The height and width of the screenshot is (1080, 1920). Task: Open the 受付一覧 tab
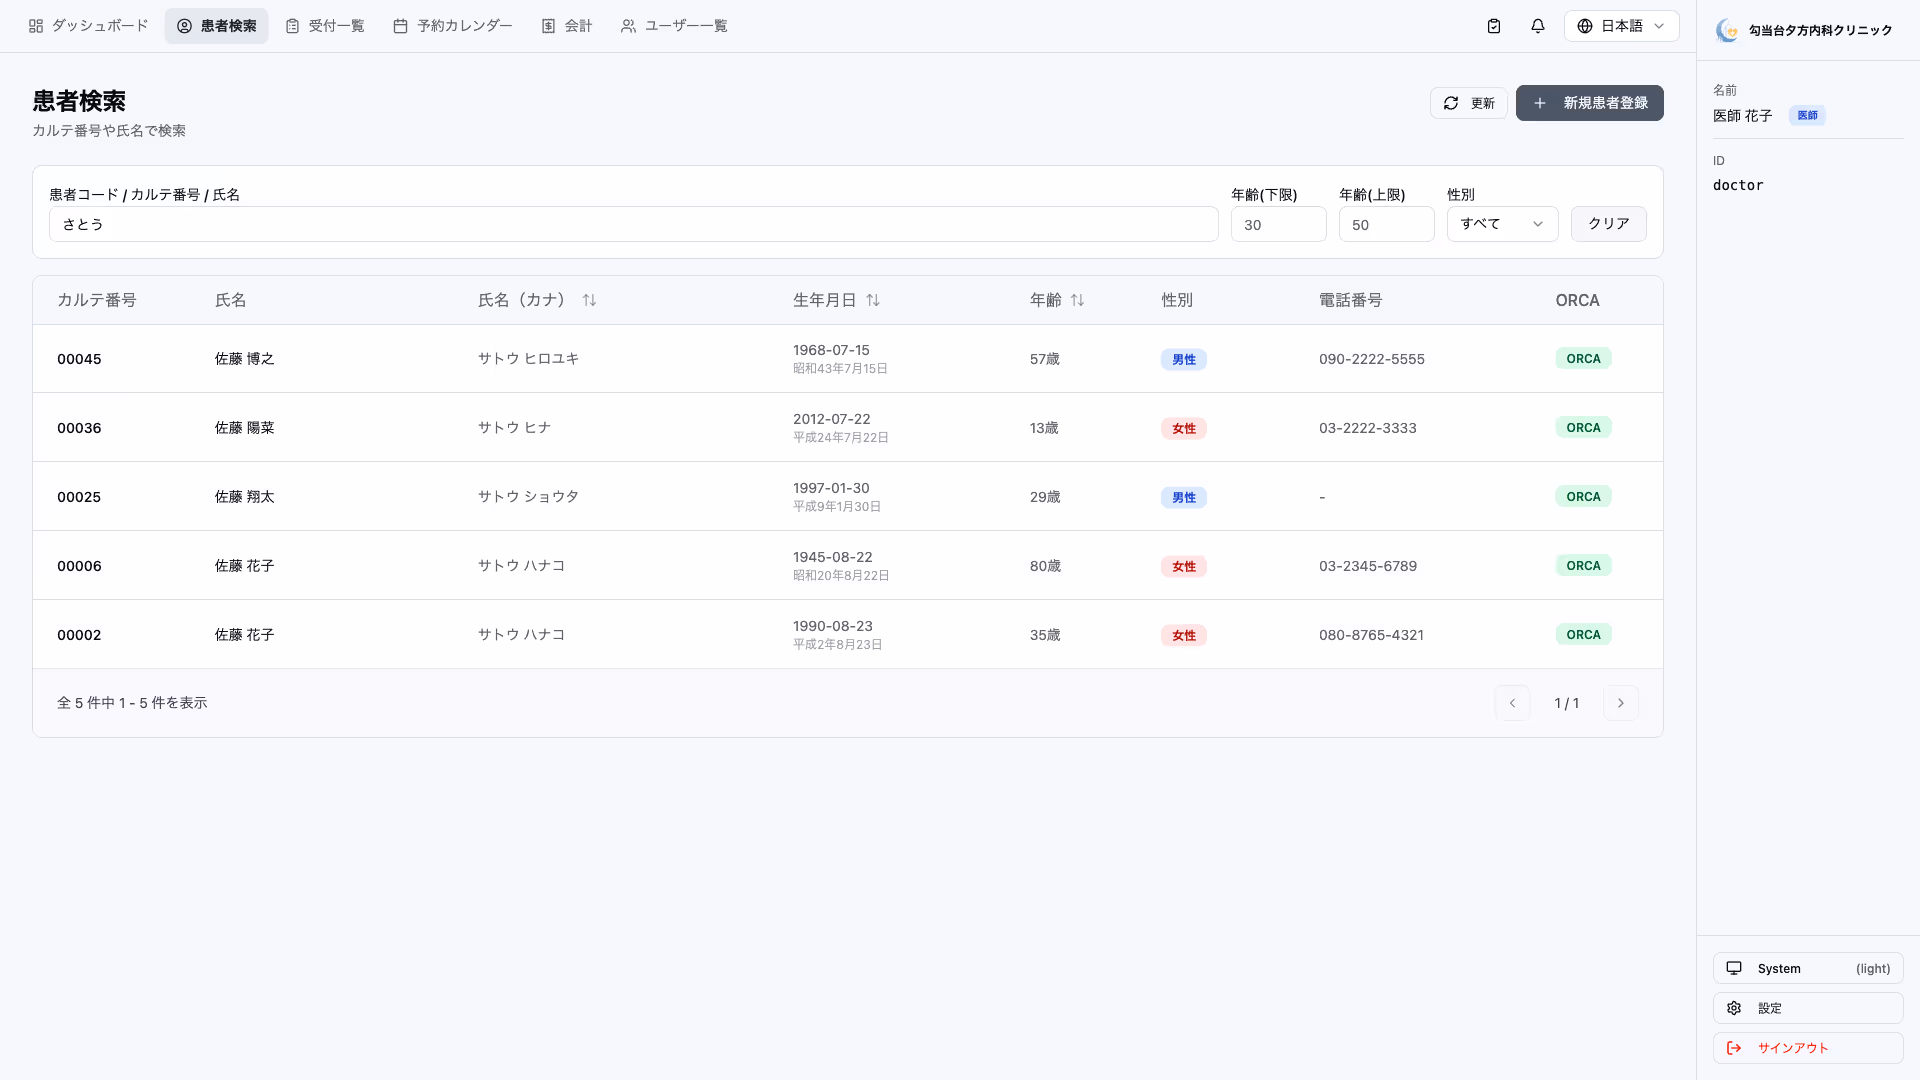325,26
